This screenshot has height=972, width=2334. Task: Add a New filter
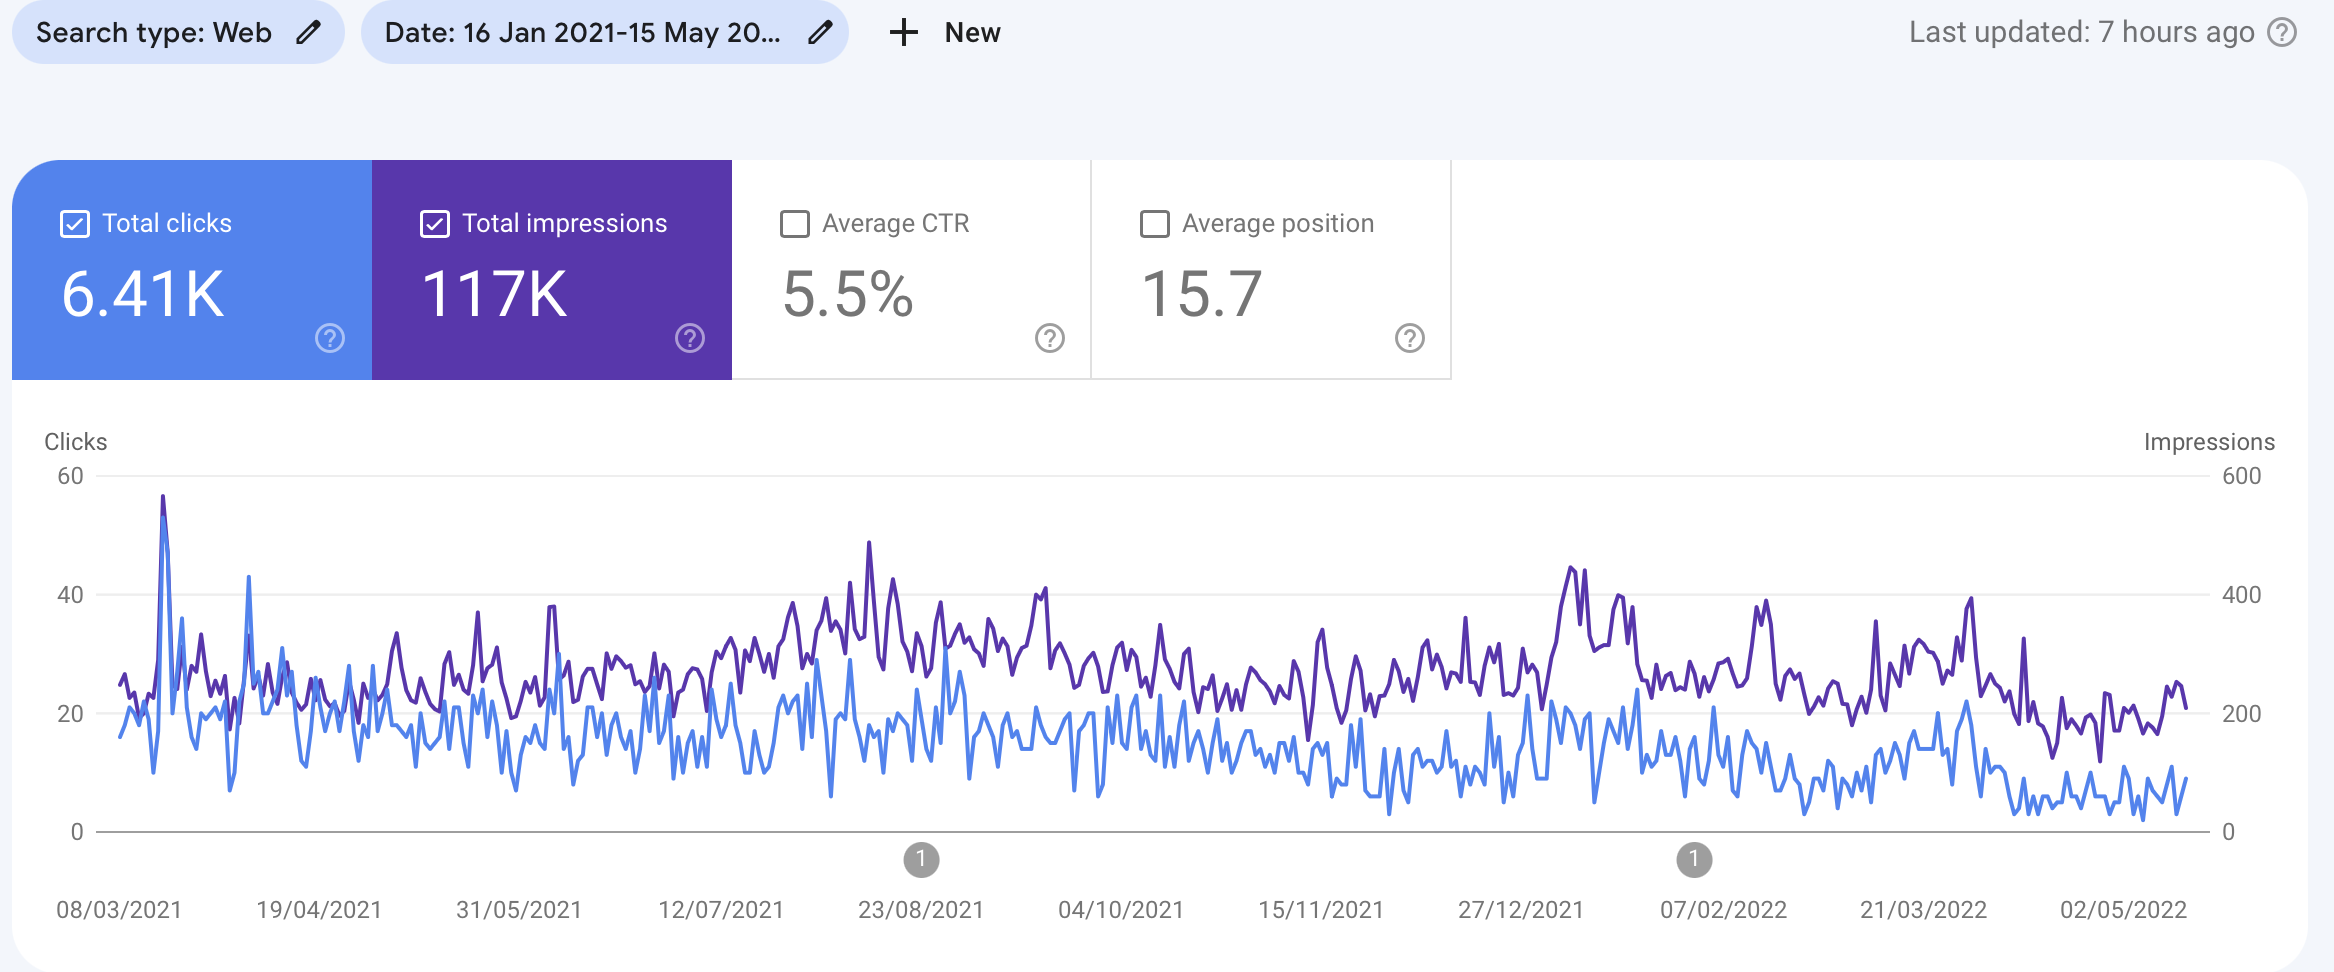coord(945,33)
